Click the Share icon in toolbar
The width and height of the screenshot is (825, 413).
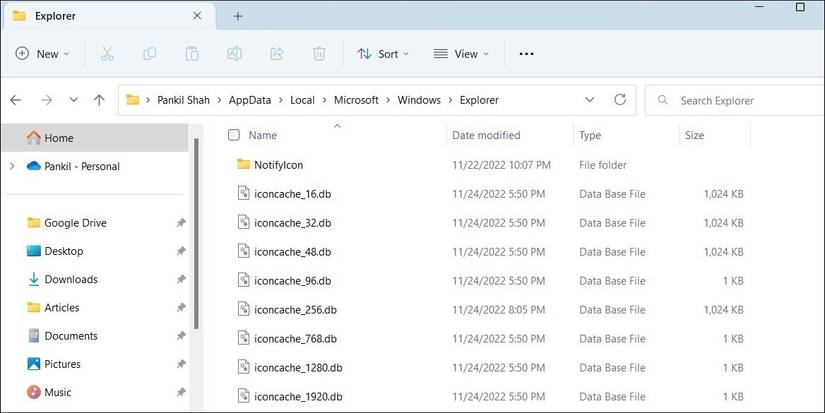click(277, 54)
